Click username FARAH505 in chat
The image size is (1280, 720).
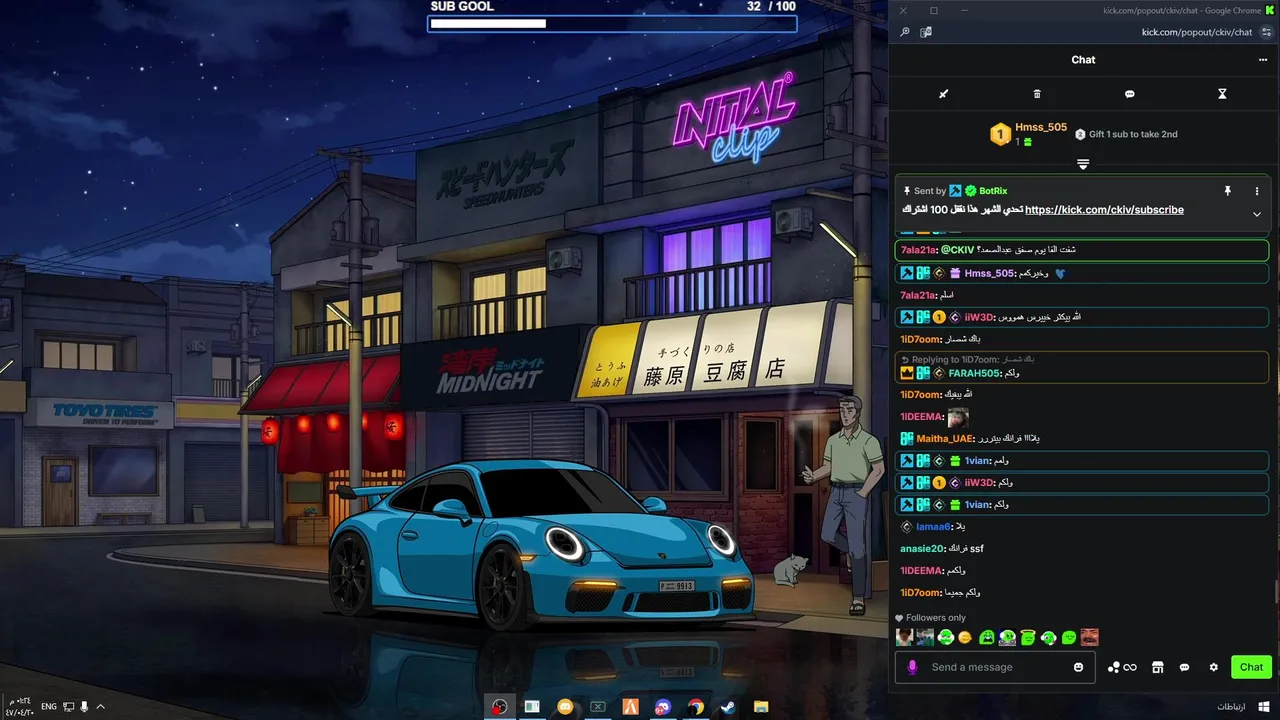[974, 373]
